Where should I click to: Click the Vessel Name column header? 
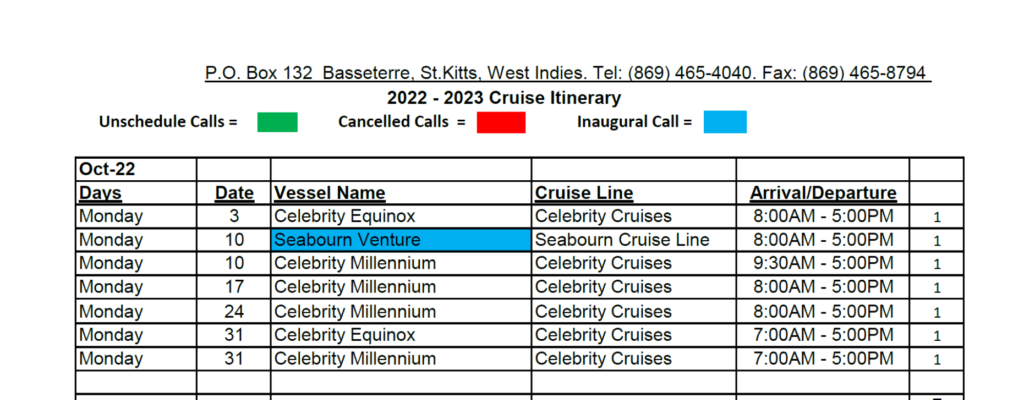click(329, 193)
